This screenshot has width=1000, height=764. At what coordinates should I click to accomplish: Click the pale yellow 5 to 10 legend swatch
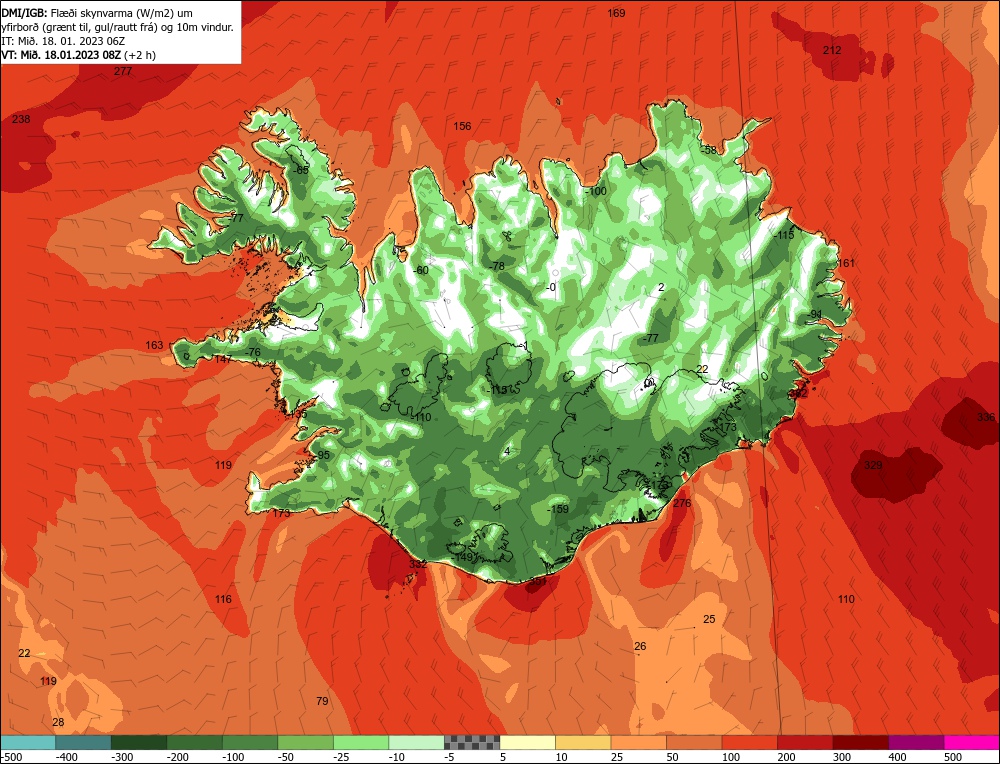click(527, 742)
